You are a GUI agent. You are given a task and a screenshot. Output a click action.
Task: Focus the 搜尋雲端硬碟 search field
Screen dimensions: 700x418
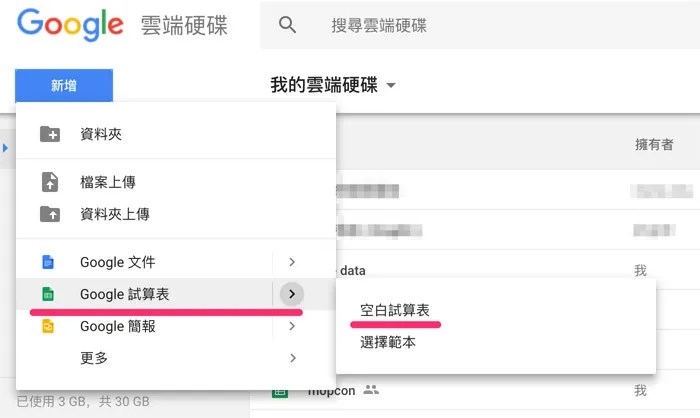(x=480, y=25)
